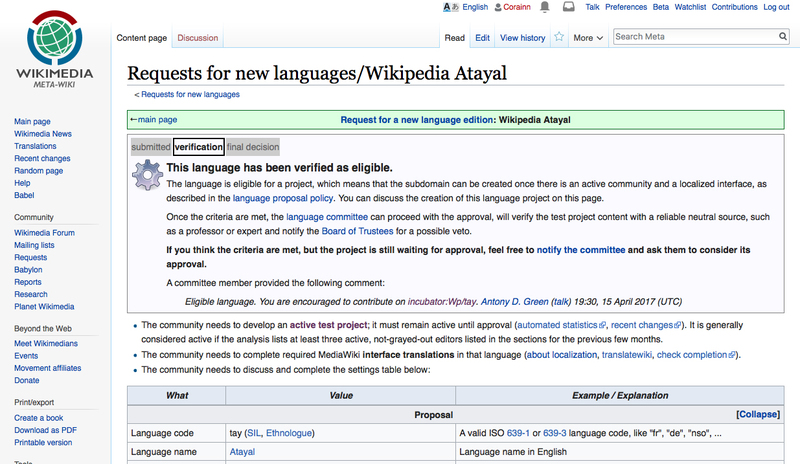The width and height of the screenshot is (800, 464).
Task: Open the Beta features link
Action: pyautogui.click(x=661, y=7)
